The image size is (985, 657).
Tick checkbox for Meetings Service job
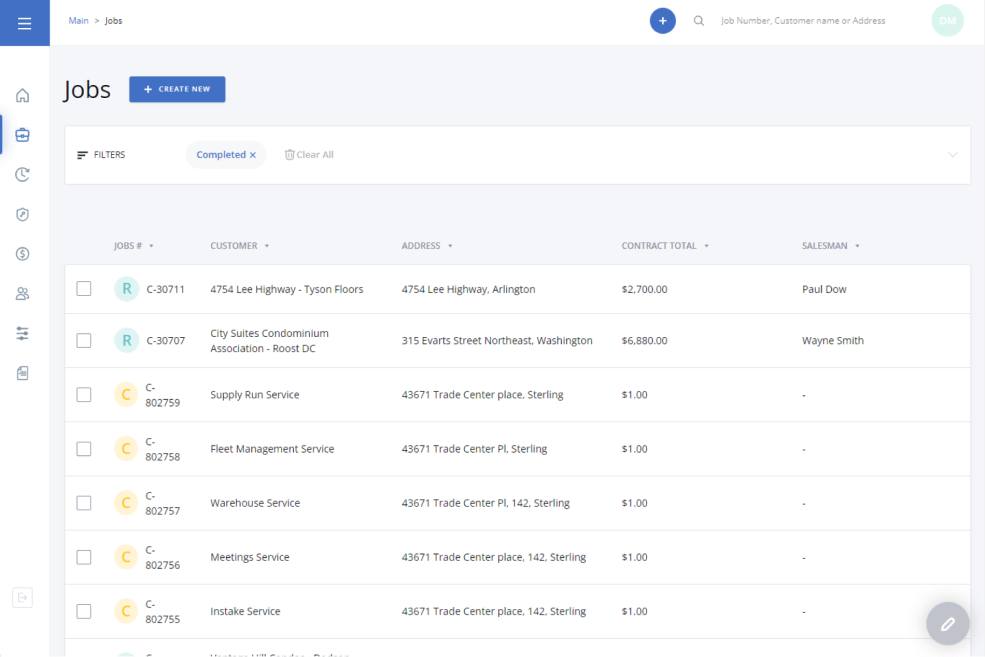(84, 557)
